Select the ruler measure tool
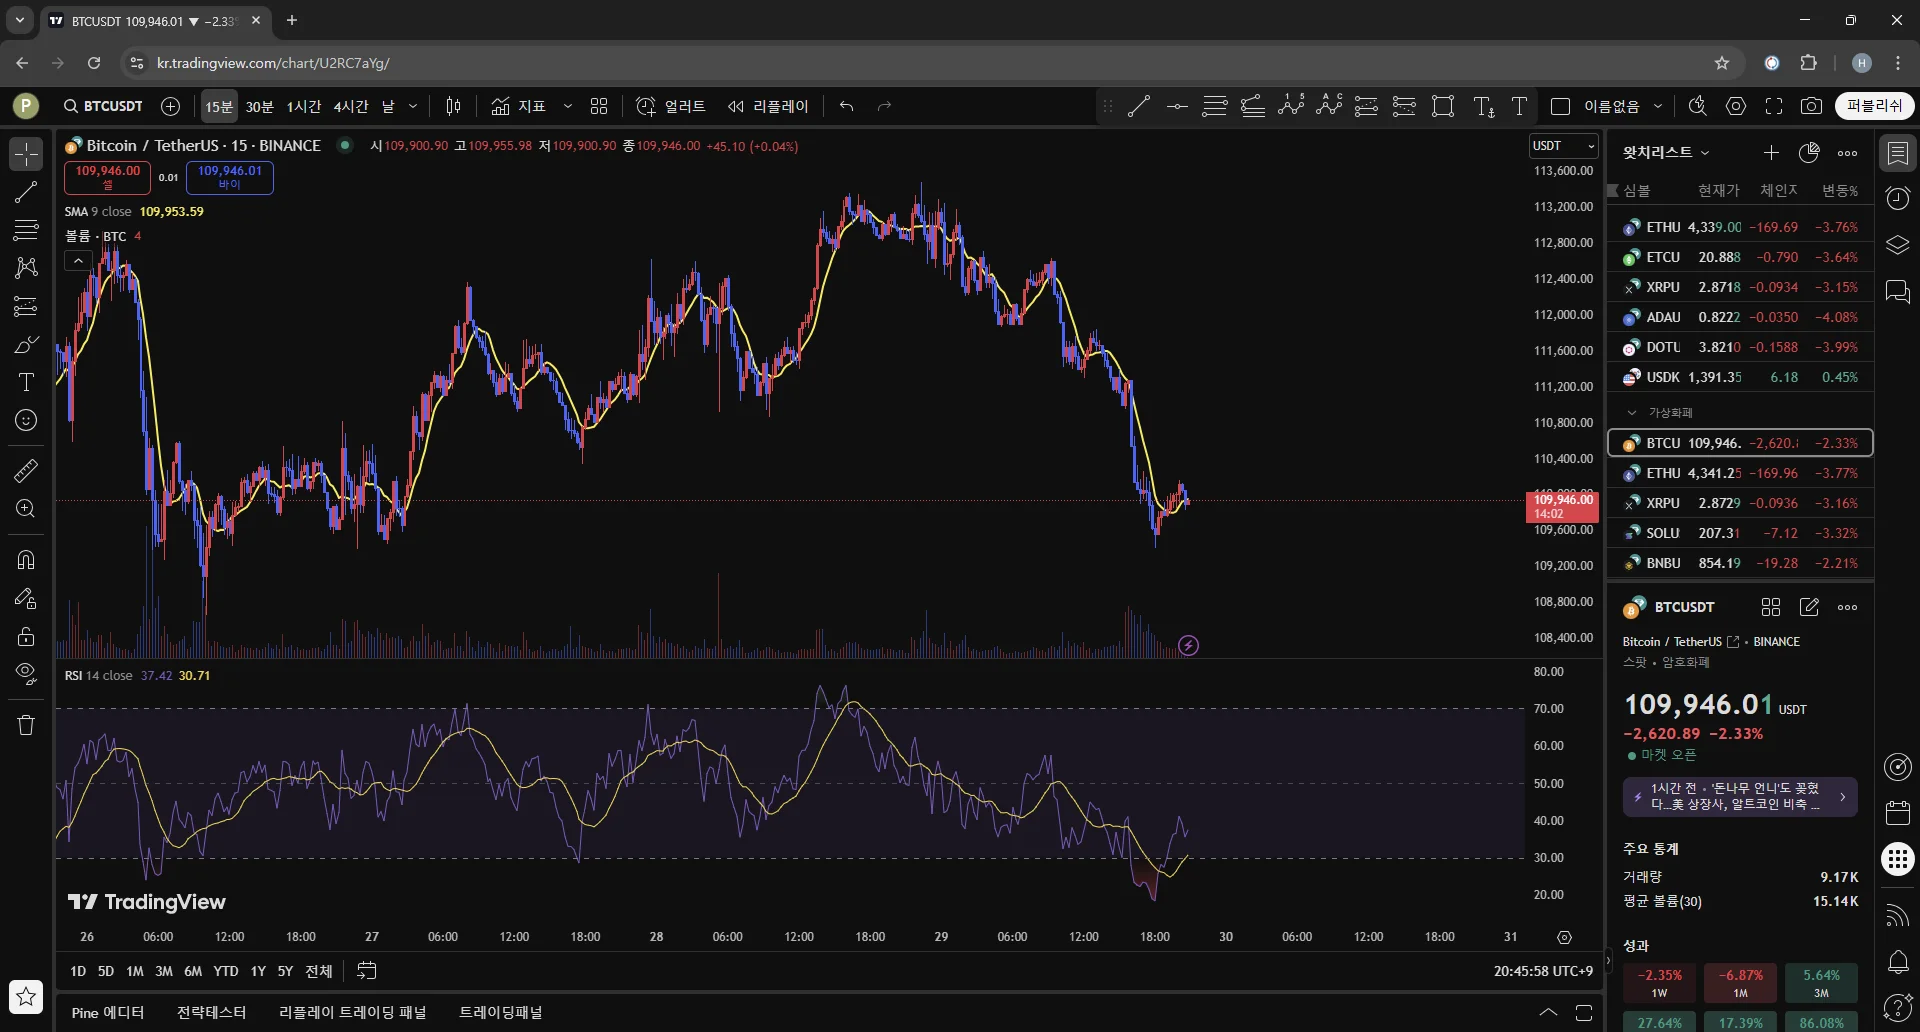The height and width of the screenshot is (1032, 1920). tap(26, 470)
